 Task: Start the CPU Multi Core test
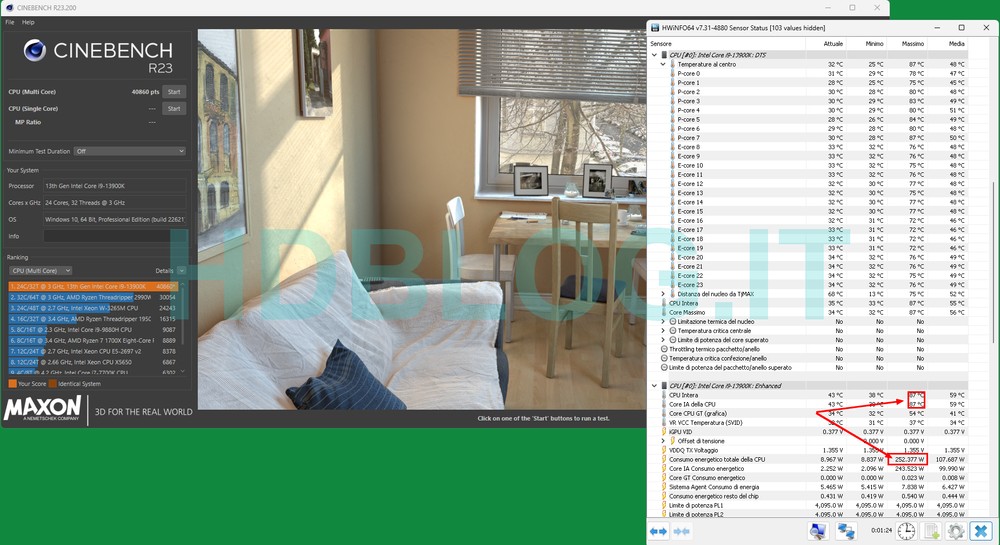pos(174,92)
